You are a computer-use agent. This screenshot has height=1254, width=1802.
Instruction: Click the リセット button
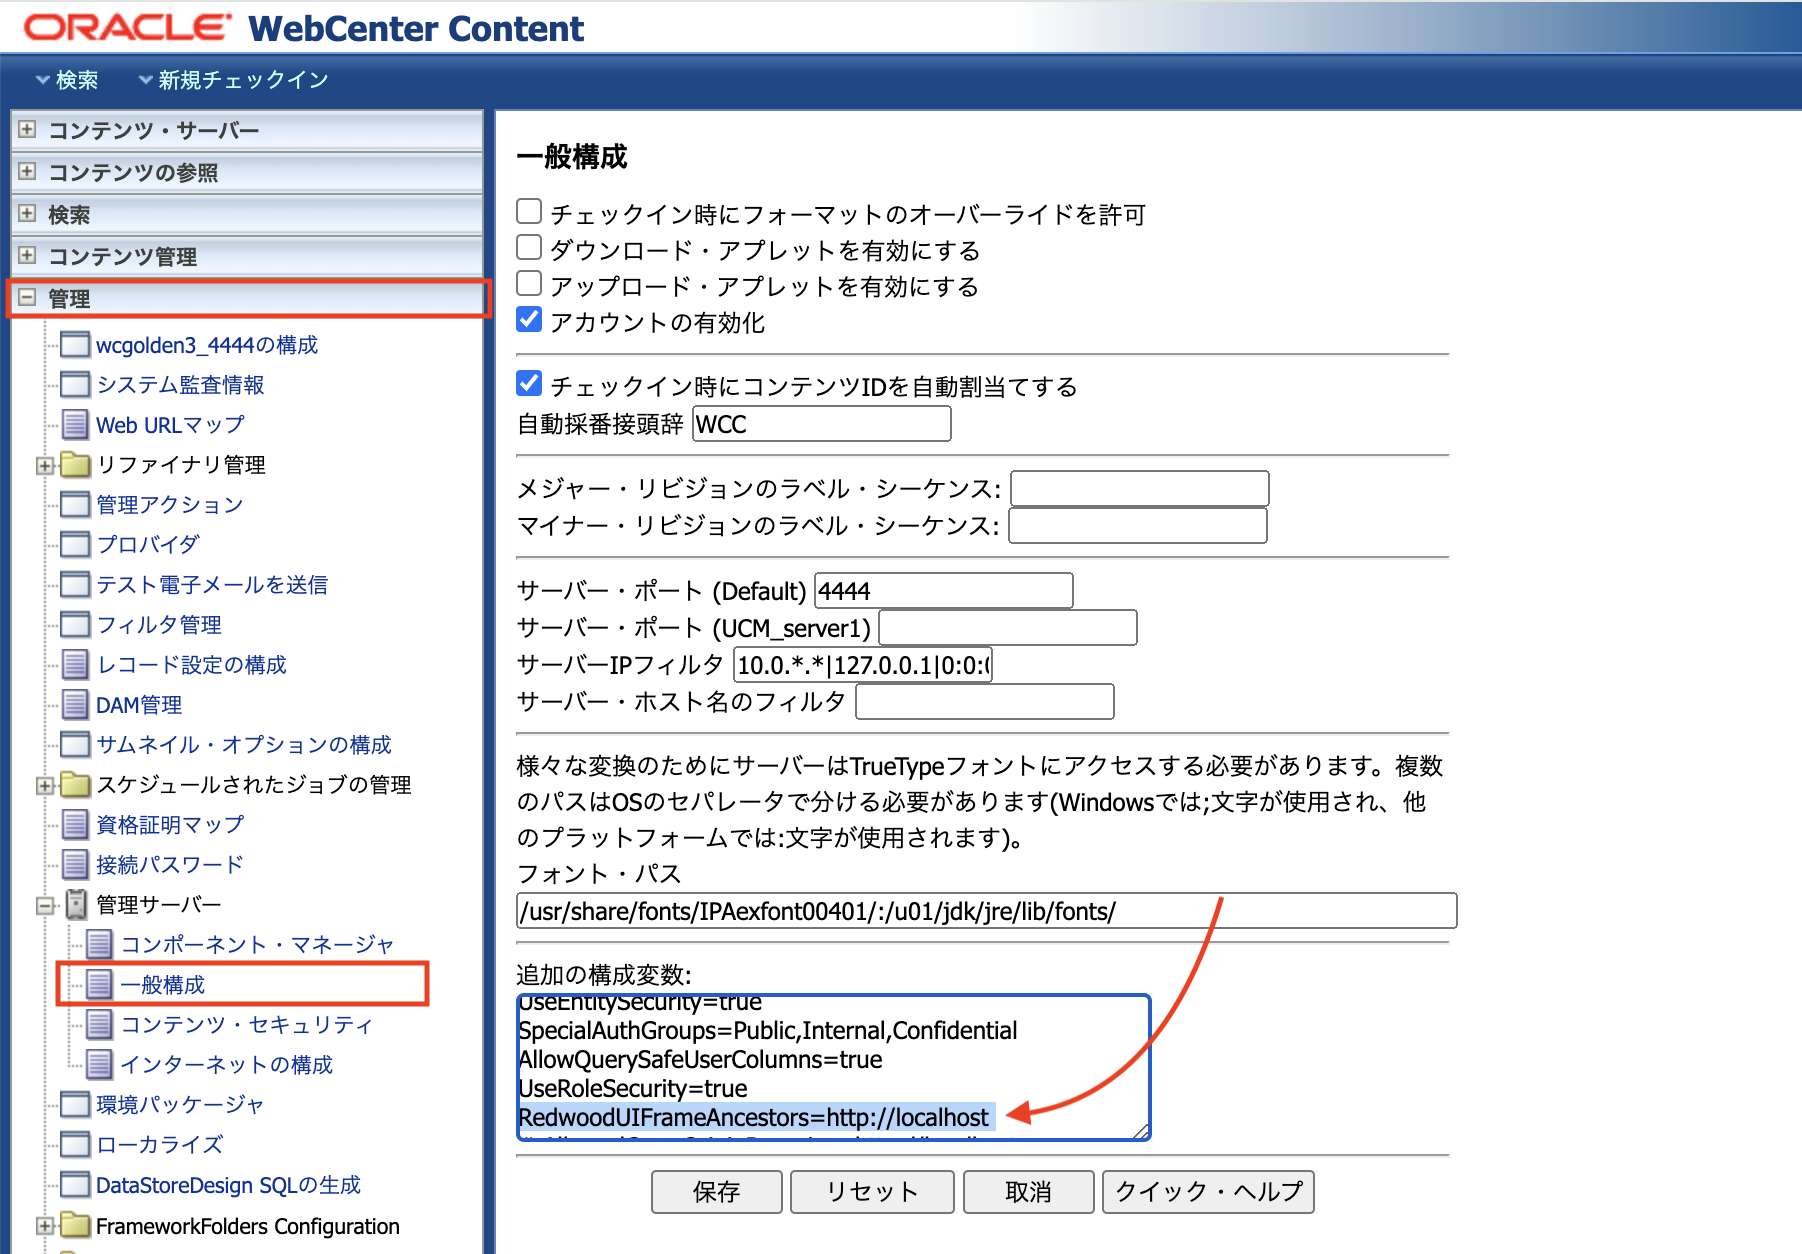(x=872, y=1192)
